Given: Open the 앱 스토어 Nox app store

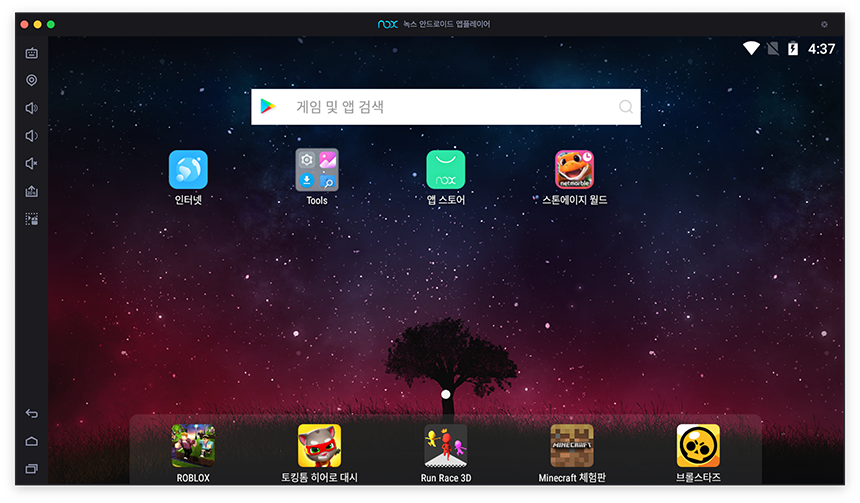Looking at the screenshot, I should click(446, 169).
